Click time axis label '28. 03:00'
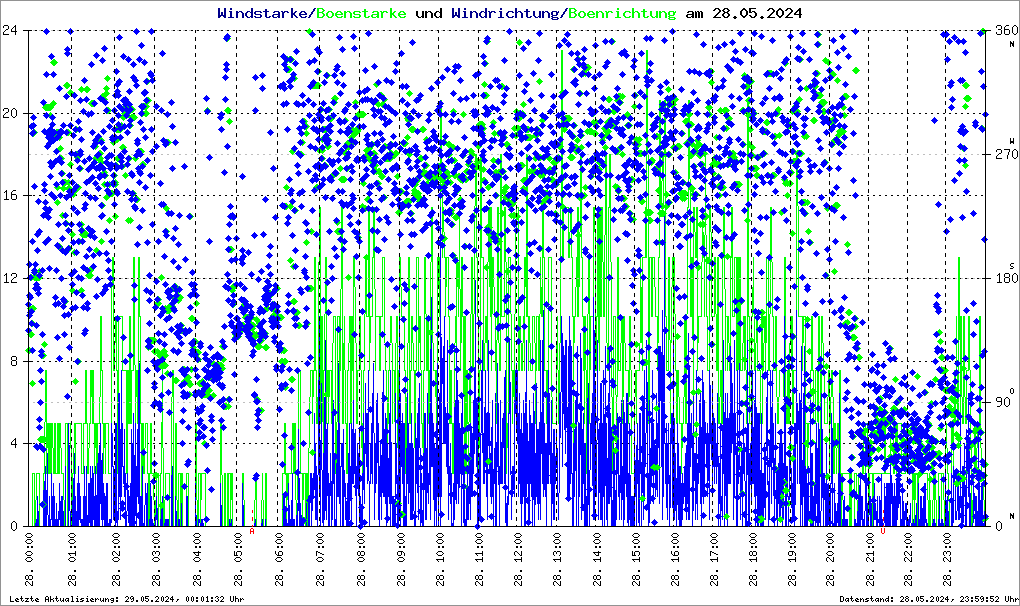The width and height of the screenshot is (1020, 606). pyautogui.click(x=156, y=559)
